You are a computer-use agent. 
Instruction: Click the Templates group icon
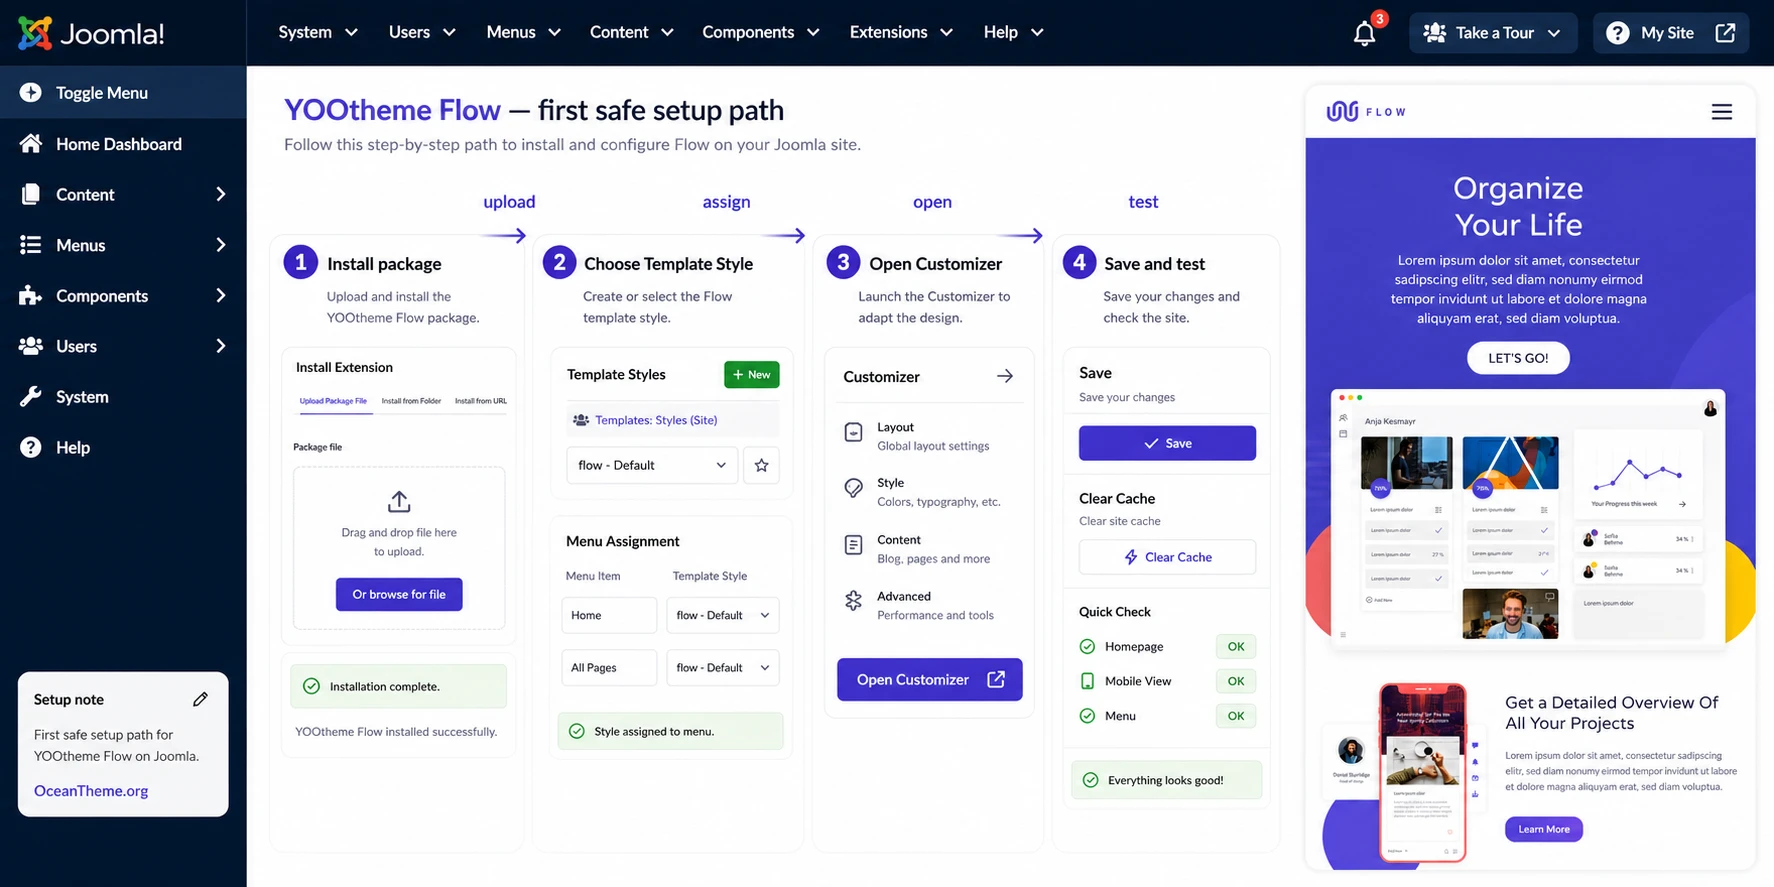580,420
